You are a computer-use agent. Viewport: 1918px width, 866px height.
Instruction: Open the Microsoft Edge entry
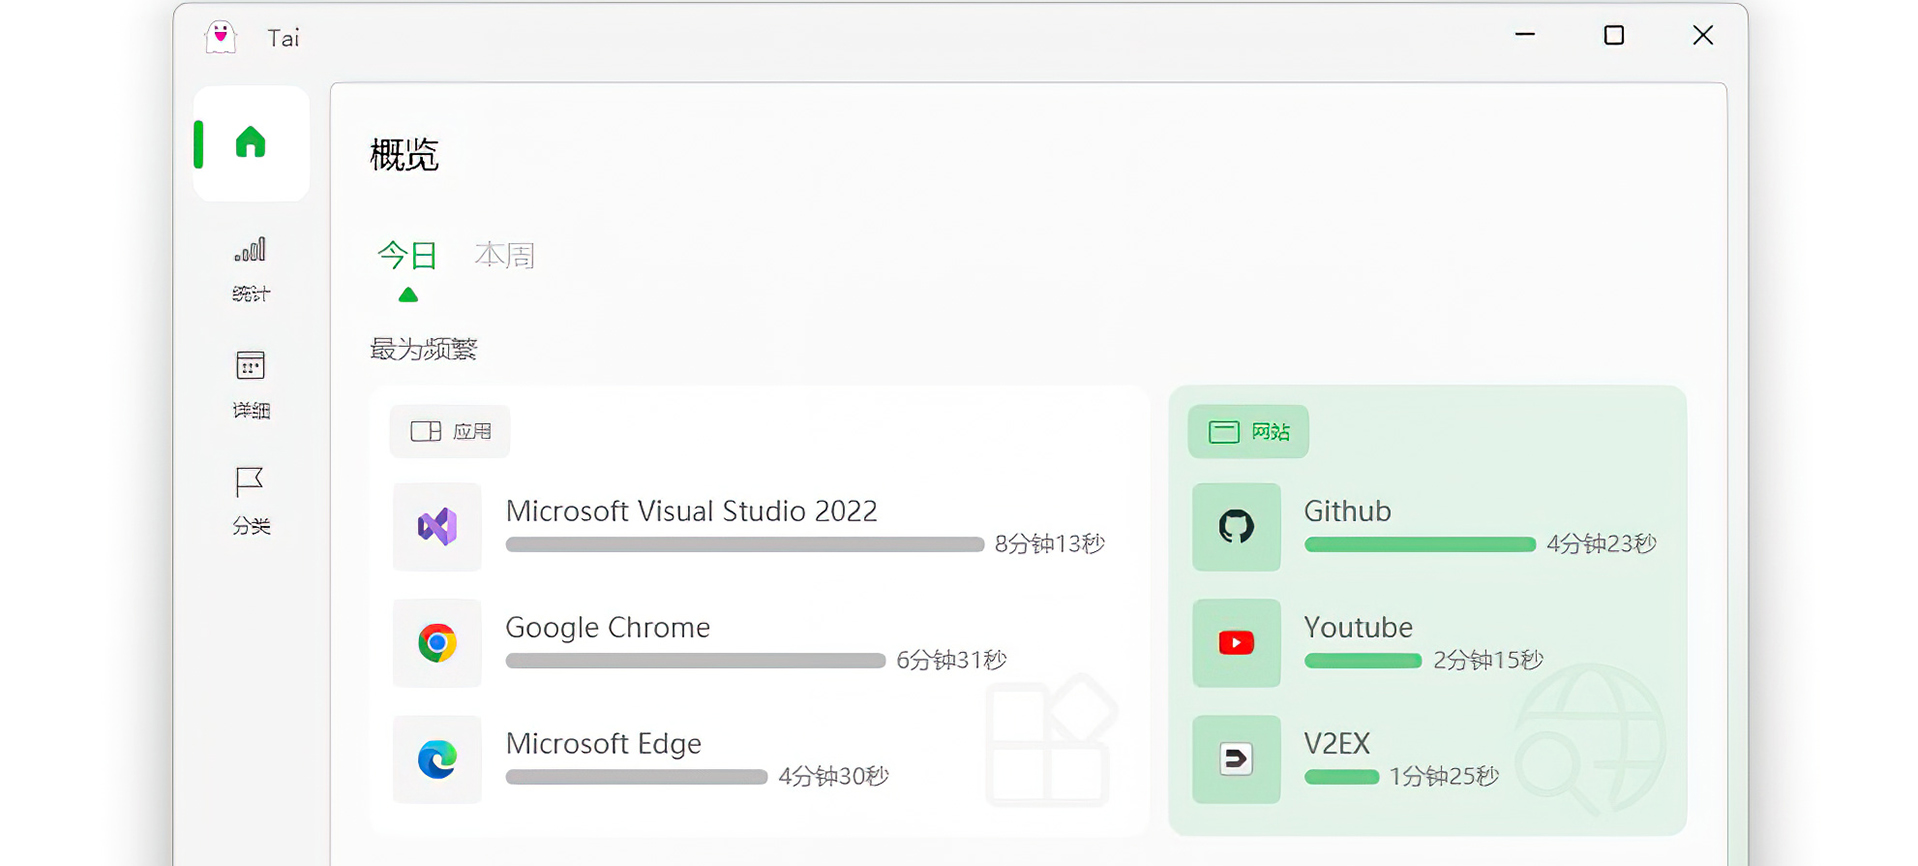coord(641,759)
